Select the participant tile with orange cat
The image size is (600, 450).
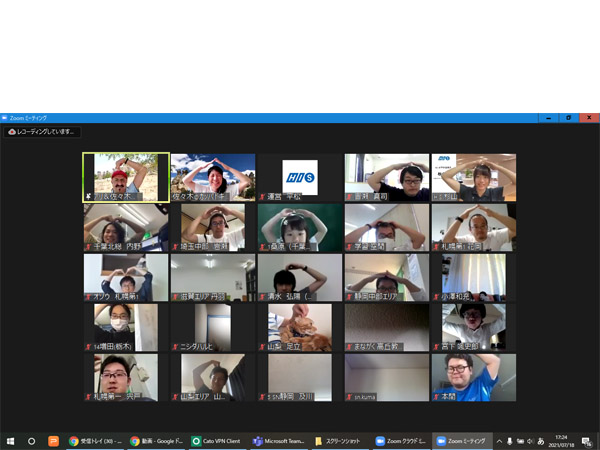point(299,327)
